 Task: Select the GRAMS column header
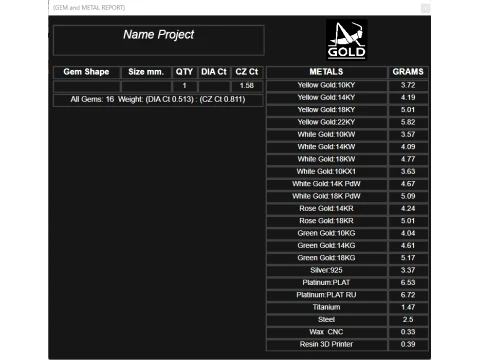408,72
